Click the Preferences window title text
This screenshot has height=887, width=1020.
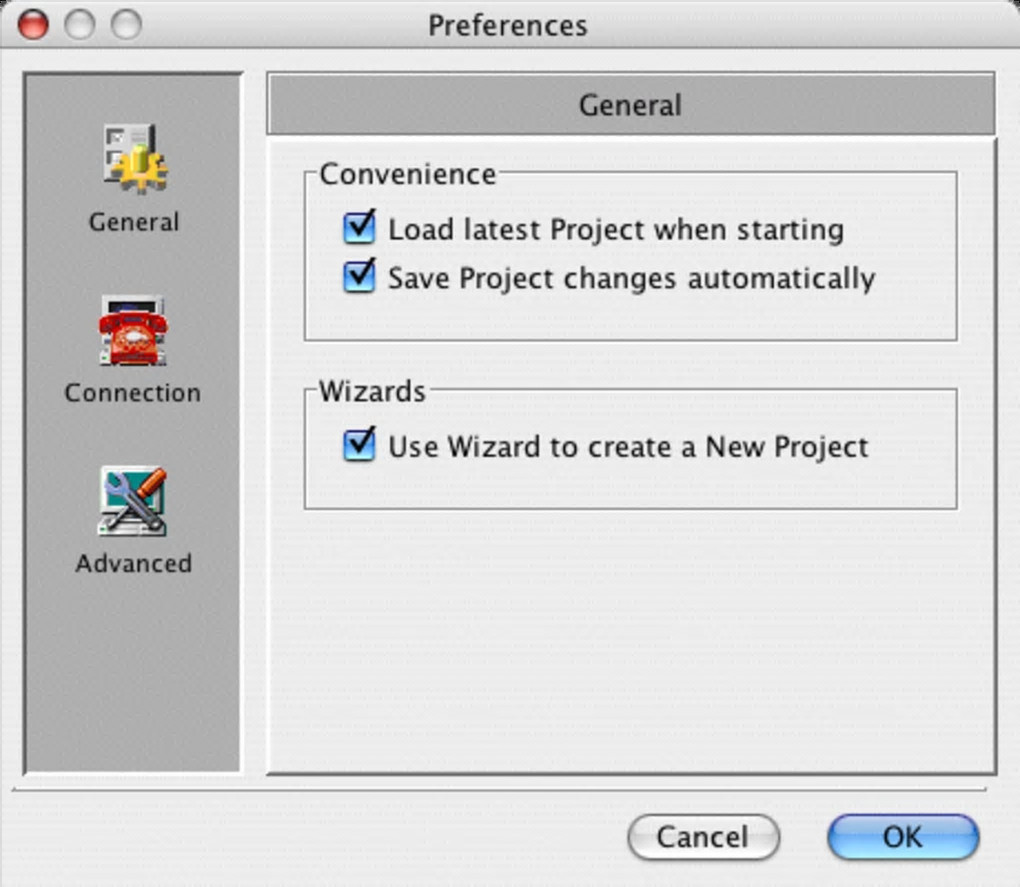click(x=507, y=25)
